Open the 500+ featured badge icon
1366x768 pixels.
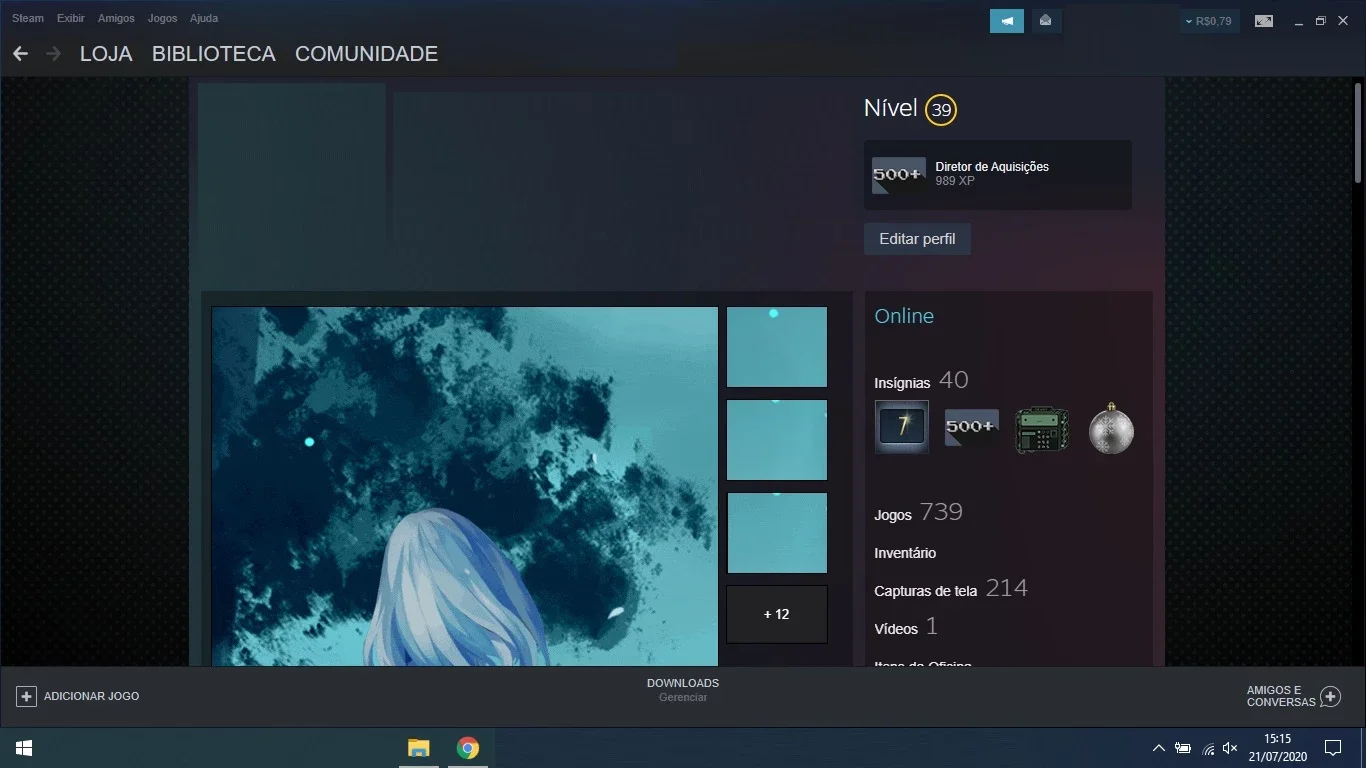pyautogui.click(x=898, y=175)
